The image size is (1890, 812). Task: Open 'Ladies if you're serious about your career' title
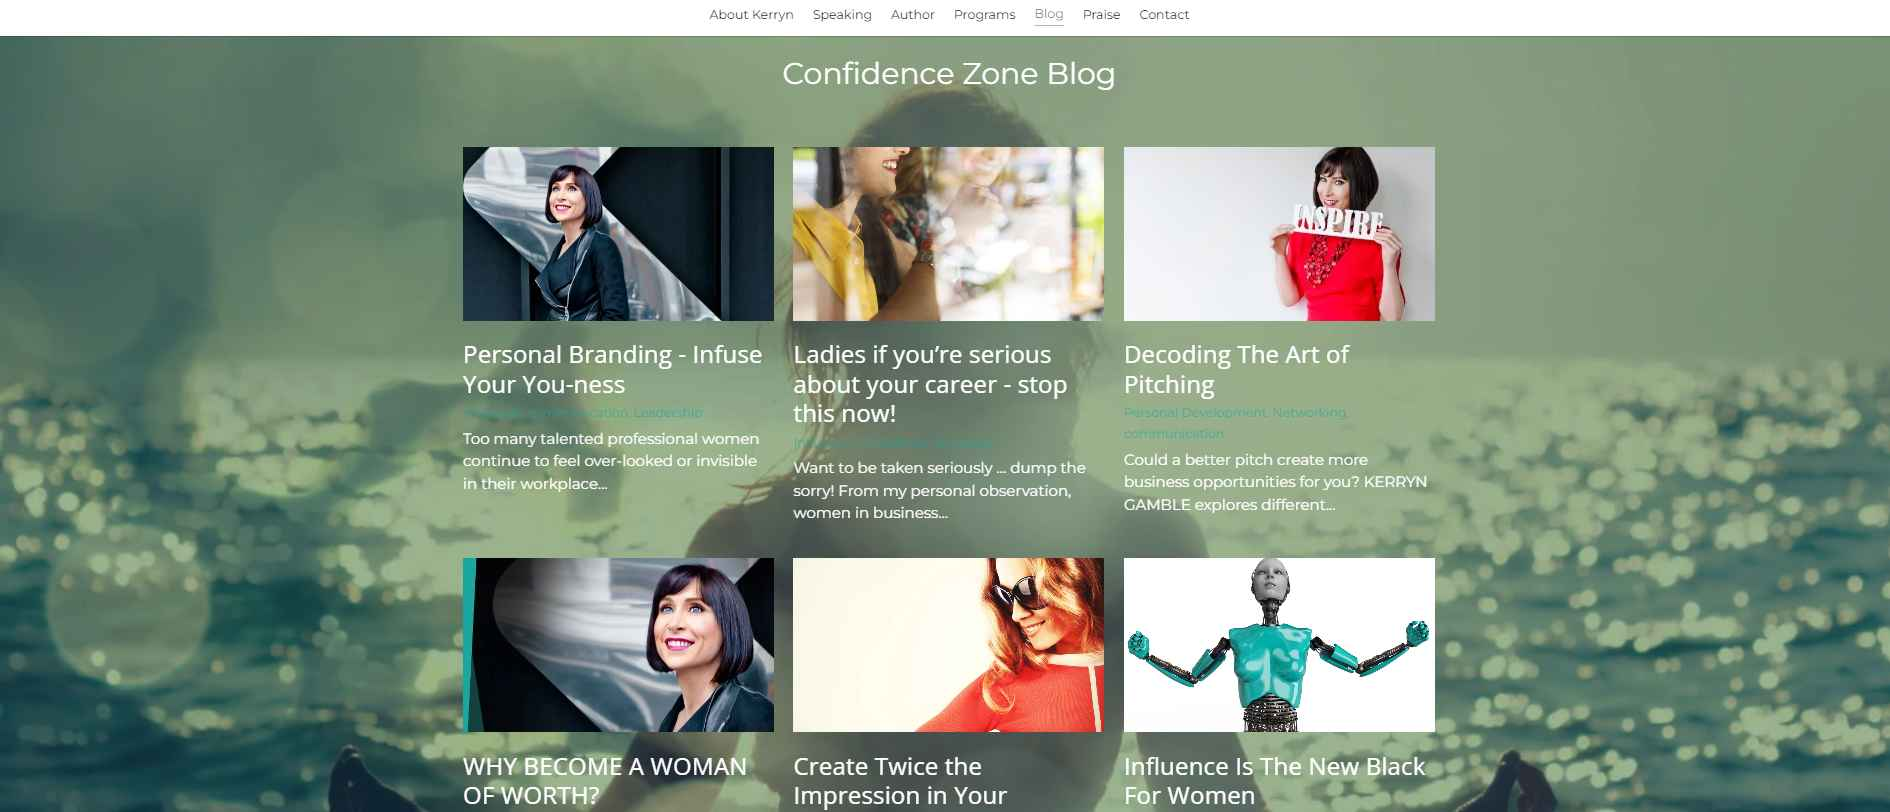[930, 384]
